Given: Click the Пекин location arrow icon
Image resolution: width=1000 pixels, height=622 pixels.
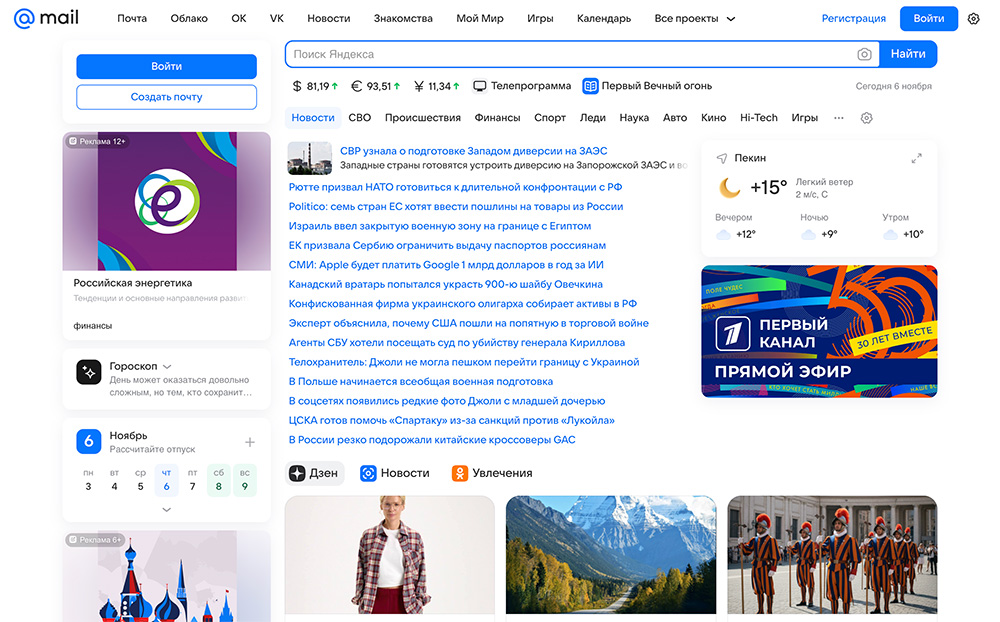Looking at the screenshot, I should point(722,158).
